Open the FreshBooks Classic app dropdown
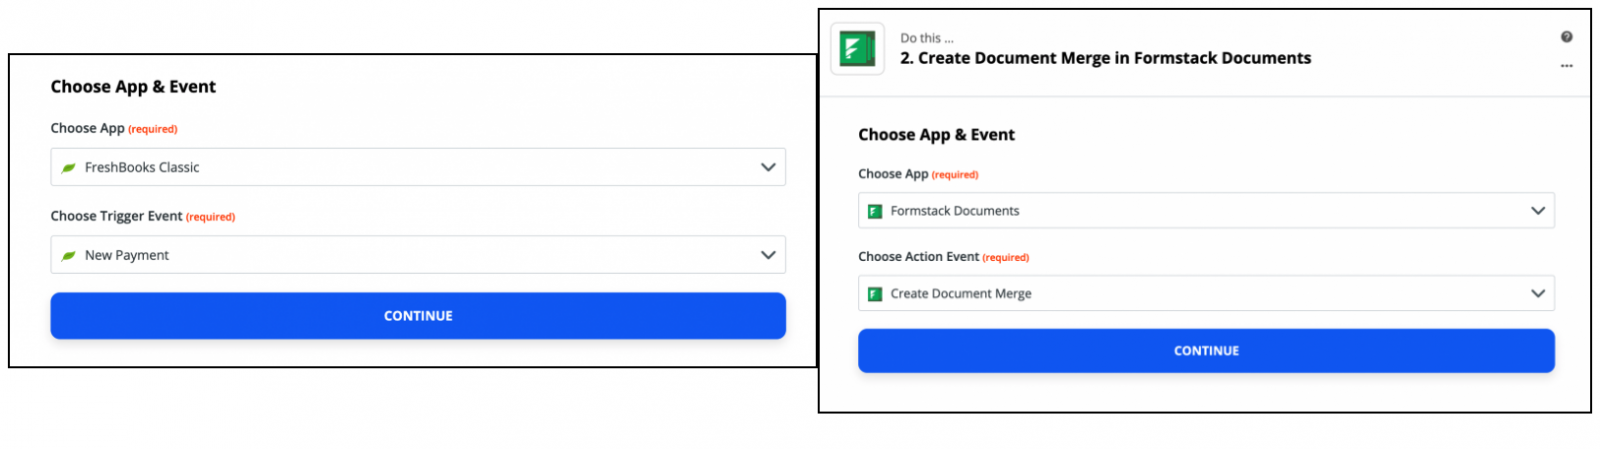The height and width of the screenshot is (449, 1600). click(418, 167)
